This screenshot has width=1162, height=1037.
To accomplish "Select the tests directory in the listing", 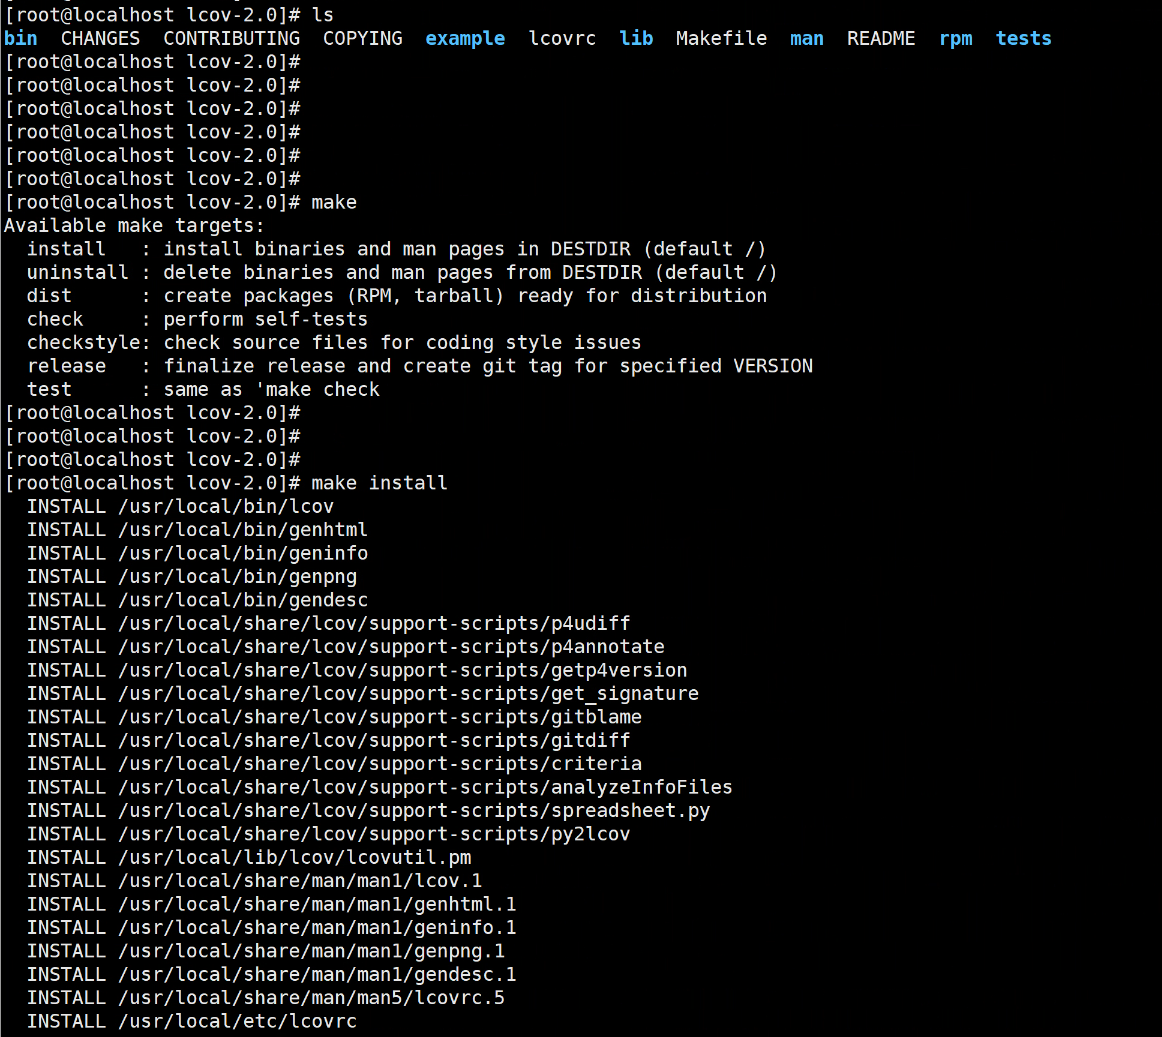I will pyautogui.click(x=1023, y=39).
